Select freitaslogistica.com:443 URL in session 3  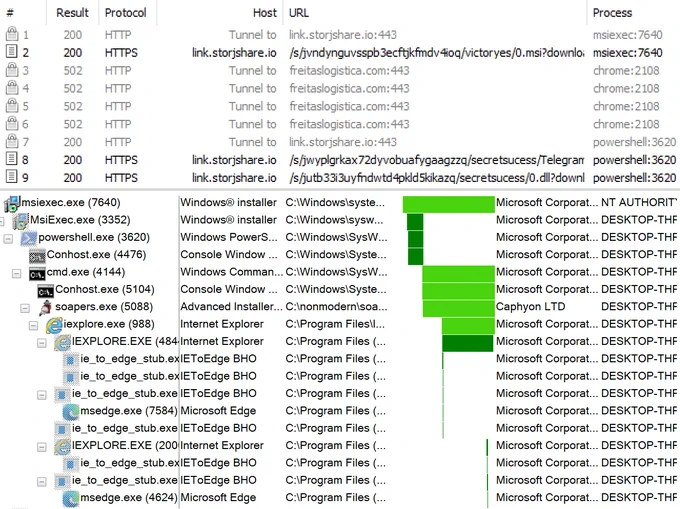(x=349, y=70)
